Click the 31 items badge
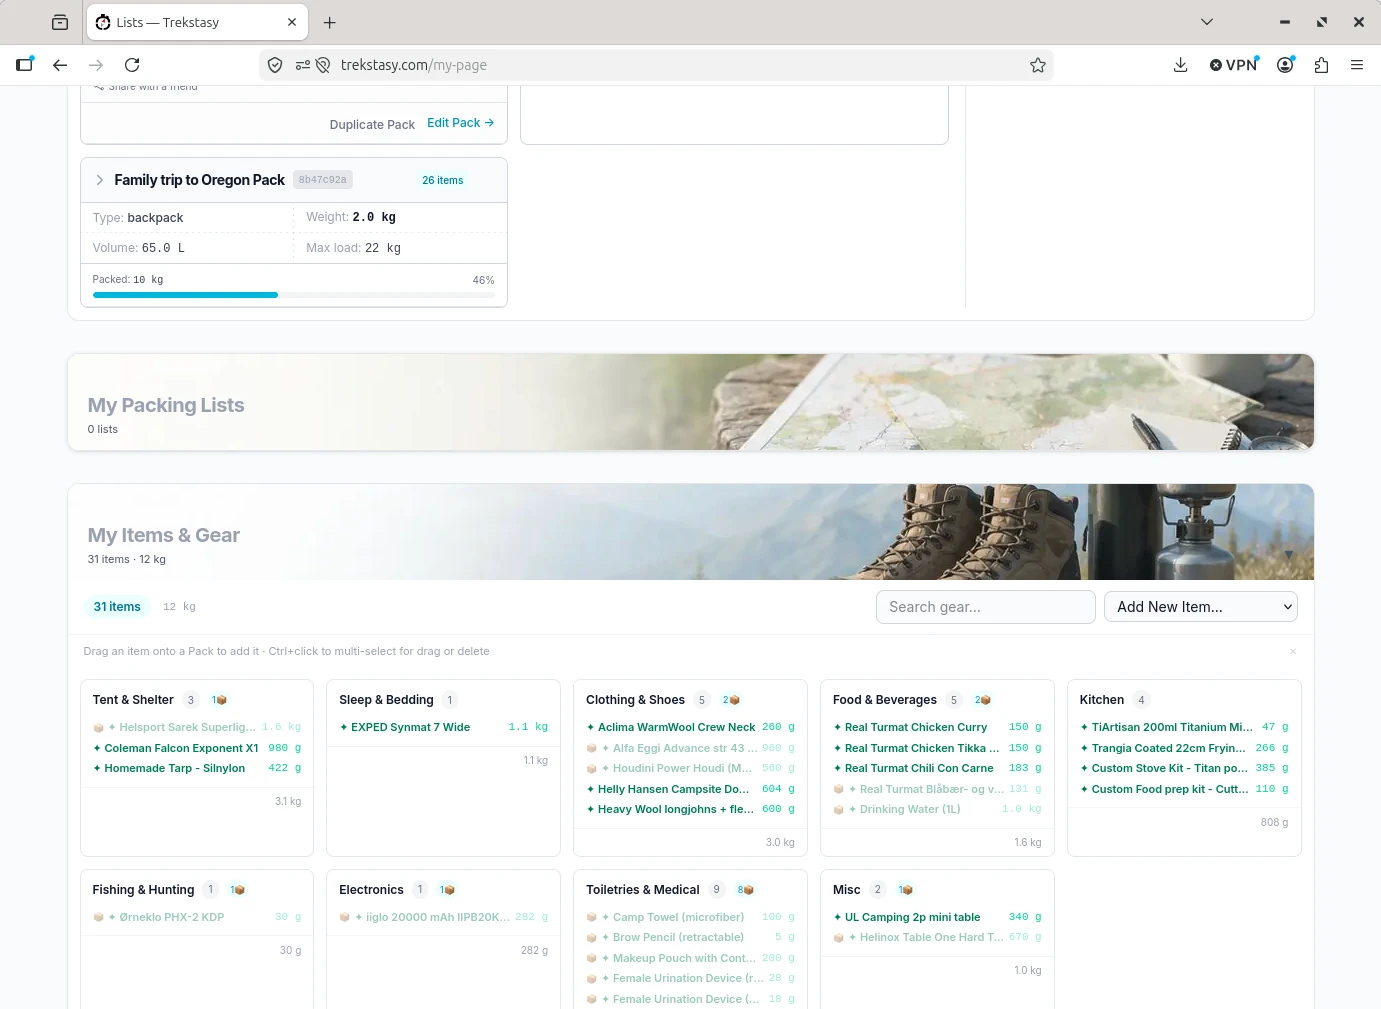The height and width of the screenshot is (1009, 1381). [117, 607]
